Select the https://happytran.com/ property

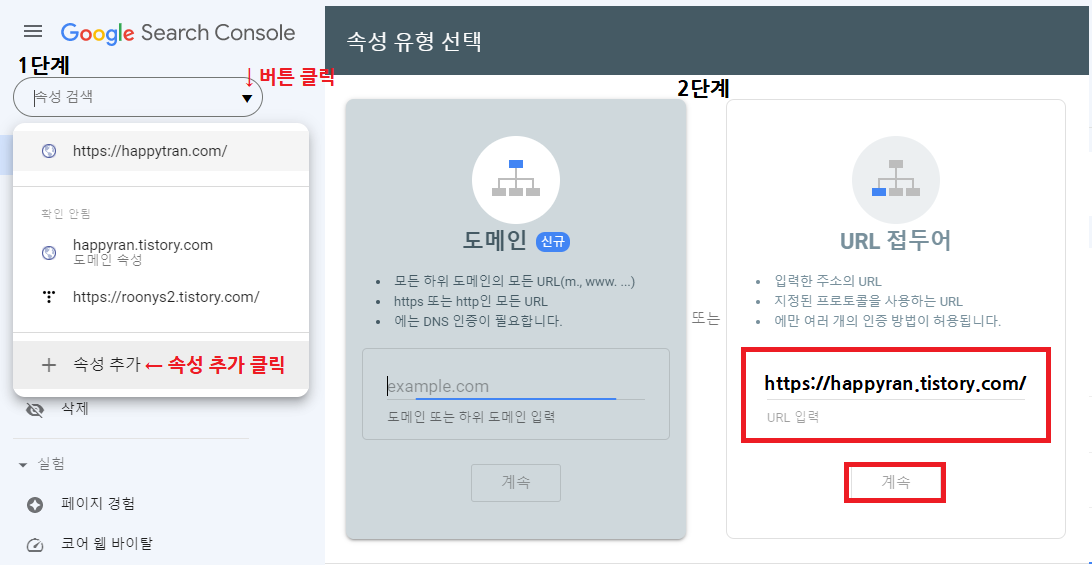tap(161, 150)
